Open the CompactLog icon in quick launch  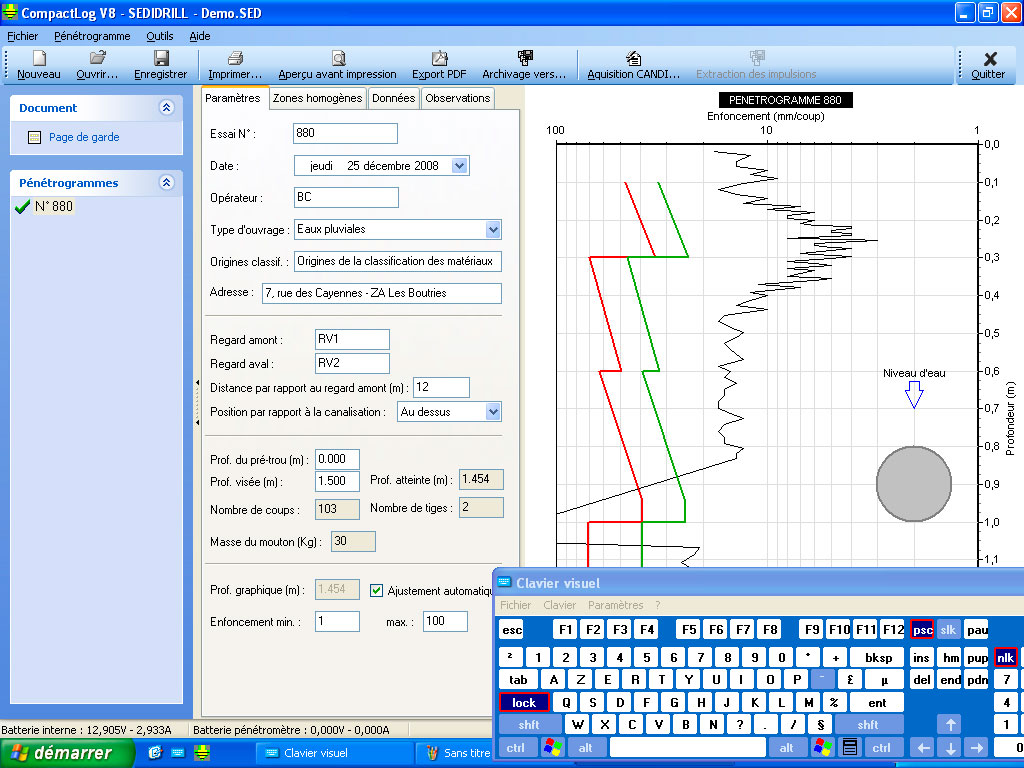[x=202, y=753]
